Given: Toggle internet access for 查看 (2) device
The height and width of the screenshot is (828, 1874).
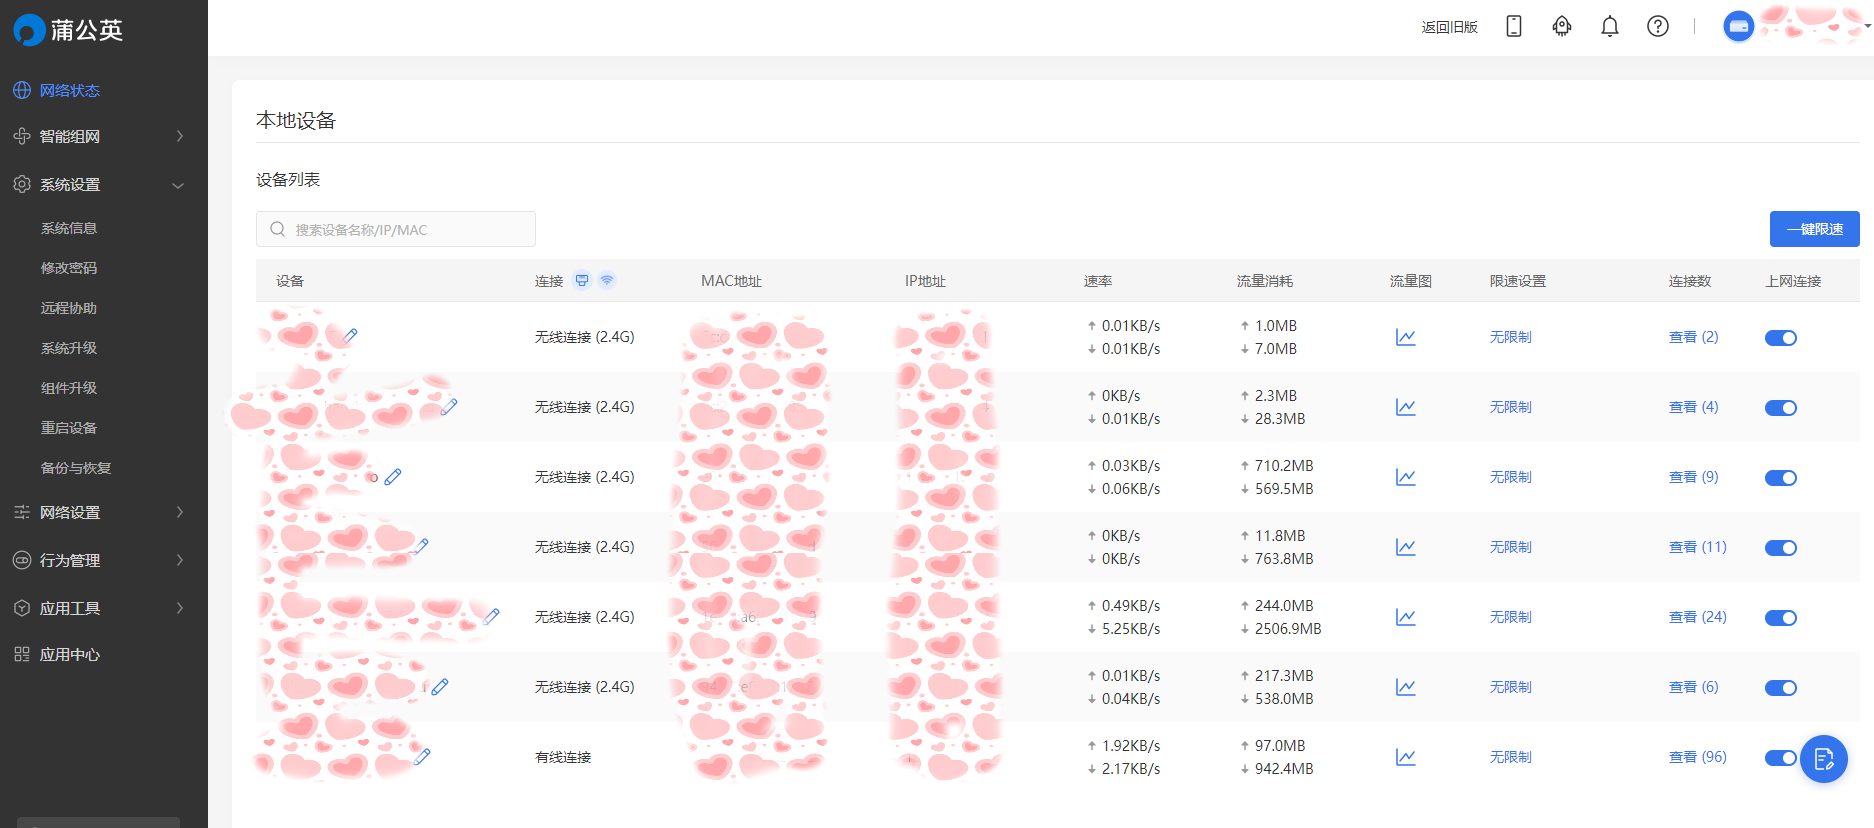Looking at the screenshot, I should 1781,338.
